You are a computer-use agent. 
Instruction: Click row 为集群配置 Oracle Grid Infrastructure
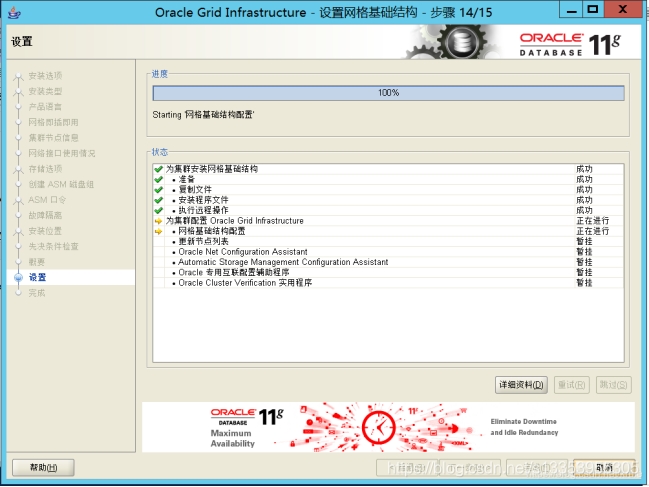click(388, 221)
